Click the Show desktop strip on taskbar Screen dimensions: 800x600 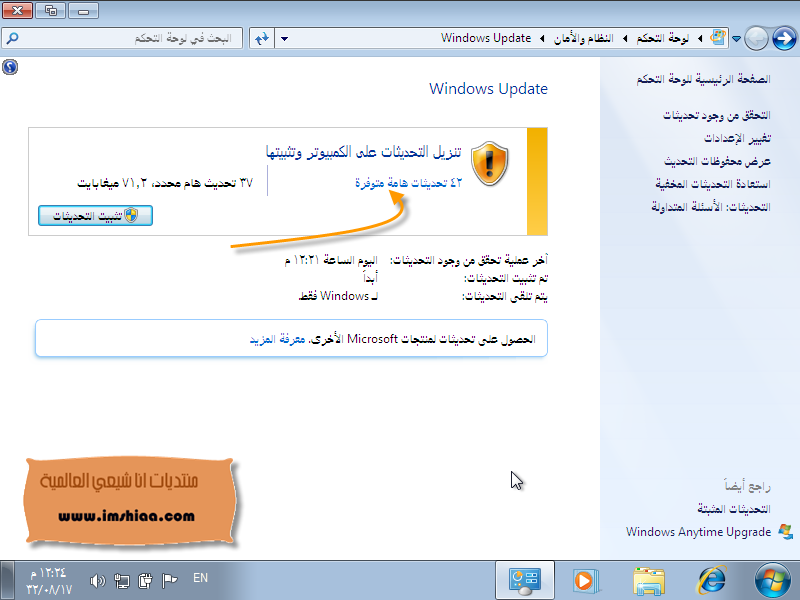coord(6,581)
